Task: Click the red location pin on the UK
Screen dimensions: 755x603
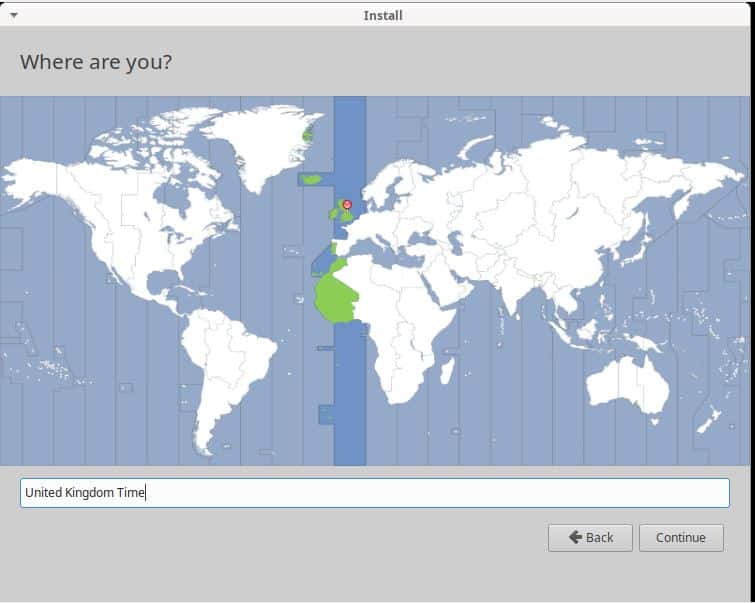Action: pyautogui.click(x=347, y=205)
